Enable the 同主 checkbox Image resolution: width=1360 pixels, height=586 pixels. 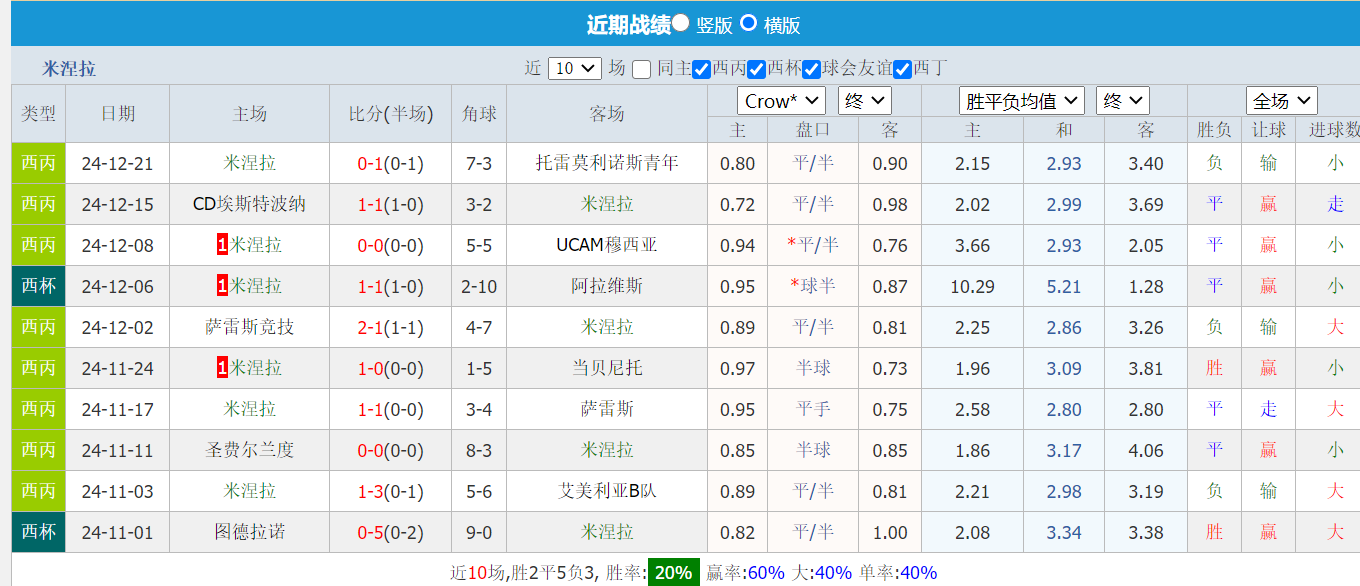(x=641, y=68)
